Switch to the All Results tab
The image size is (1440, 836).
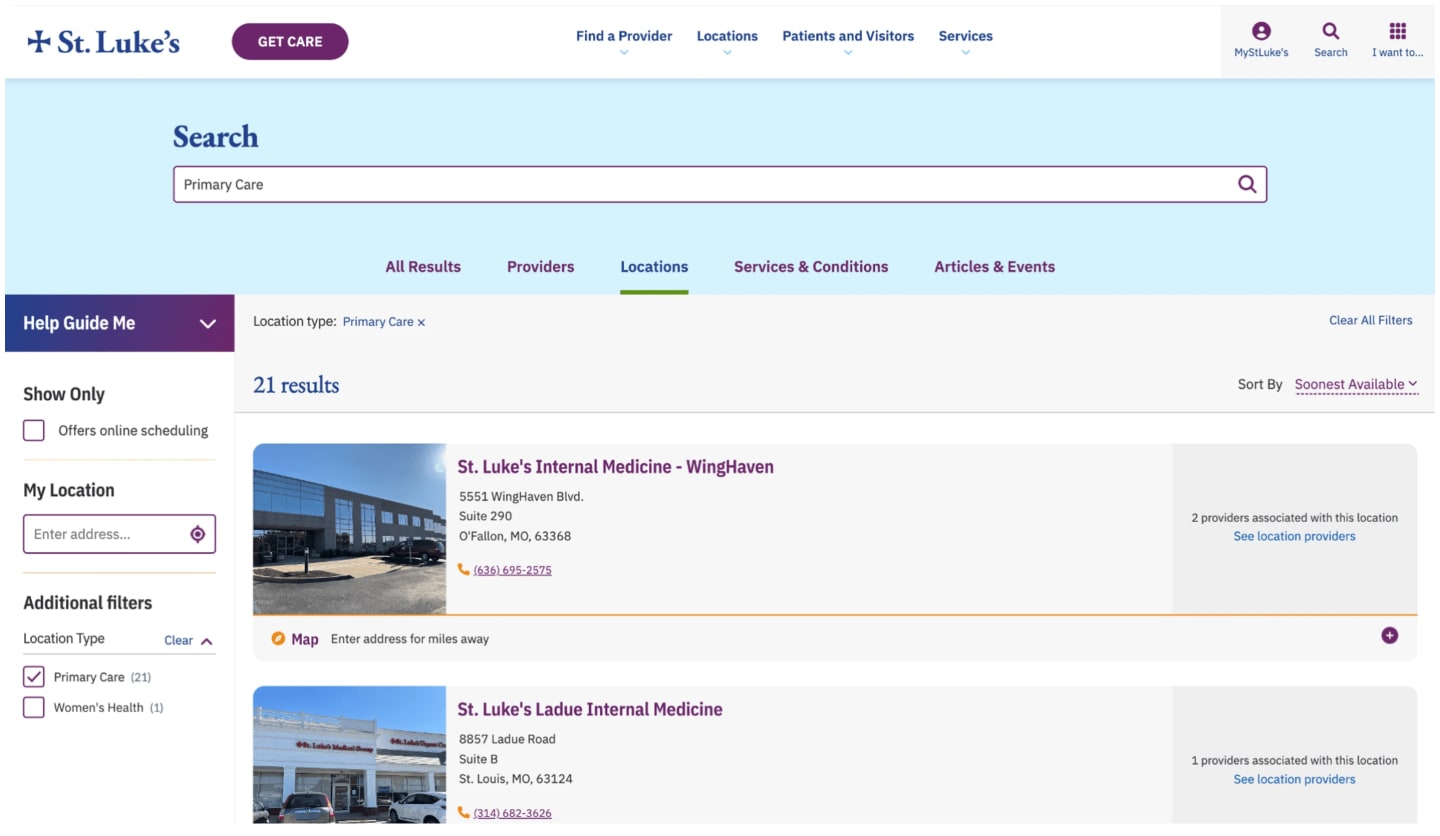[x=423, y=267]
